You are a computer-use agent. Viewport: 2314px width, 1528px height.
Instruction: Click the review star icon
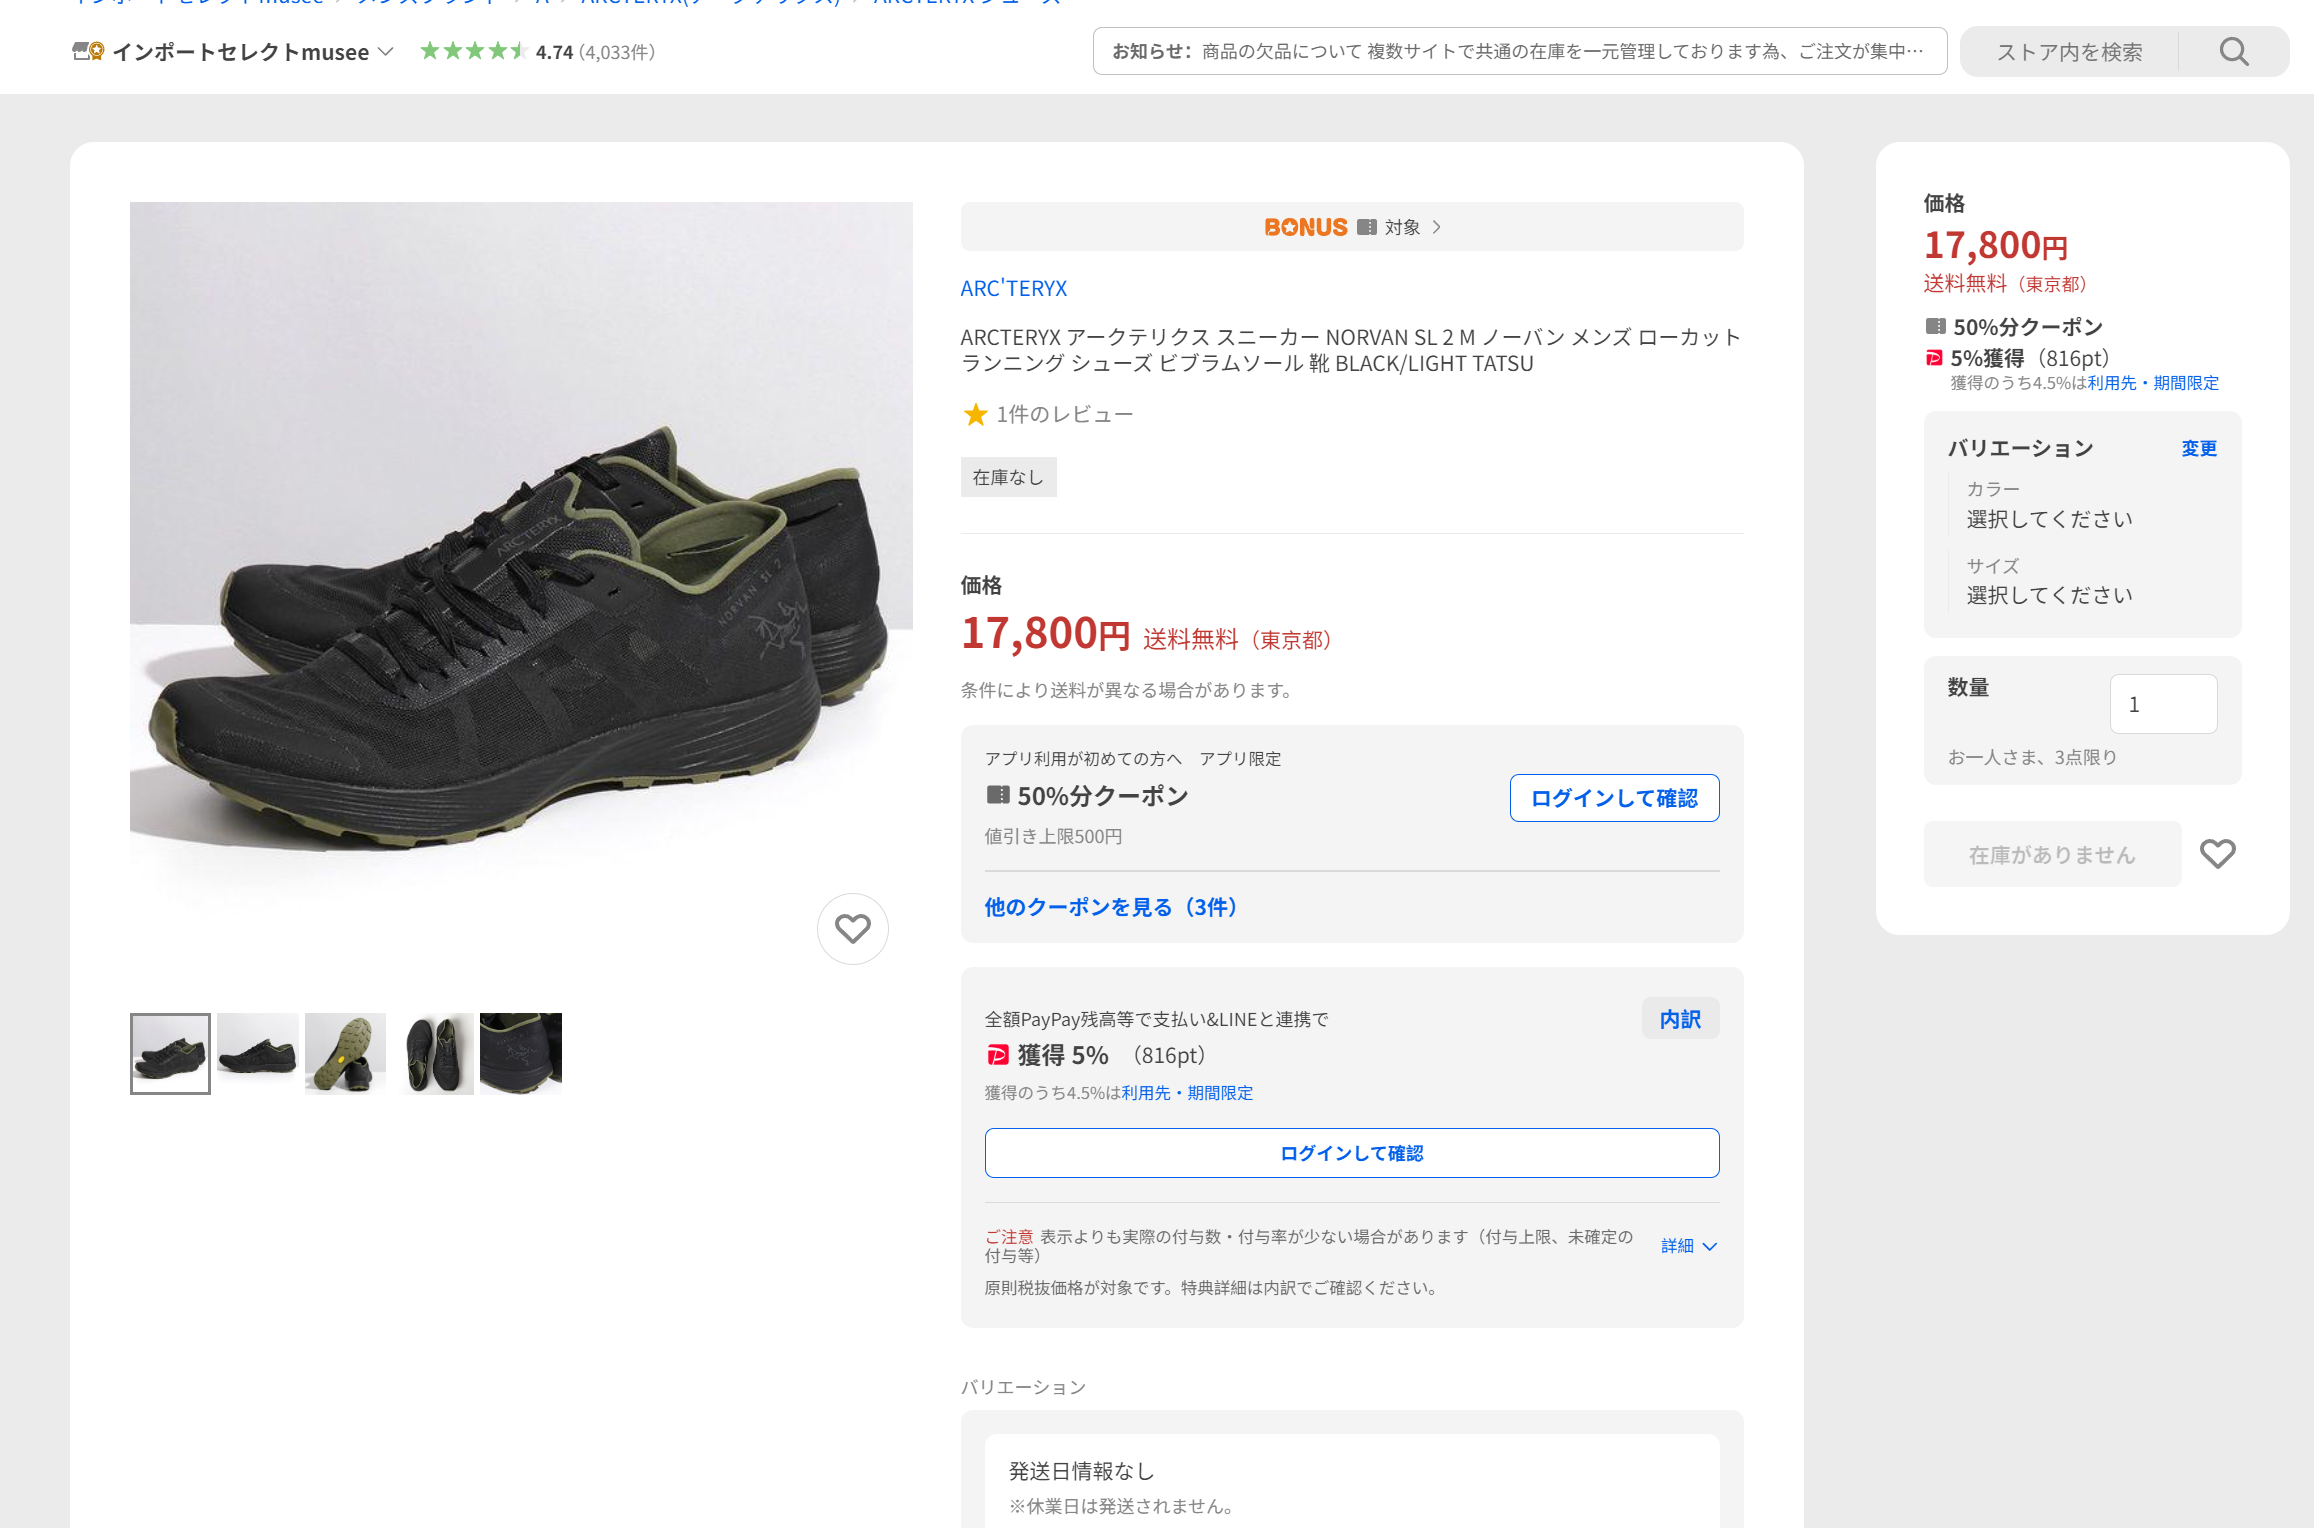(975, 414)
